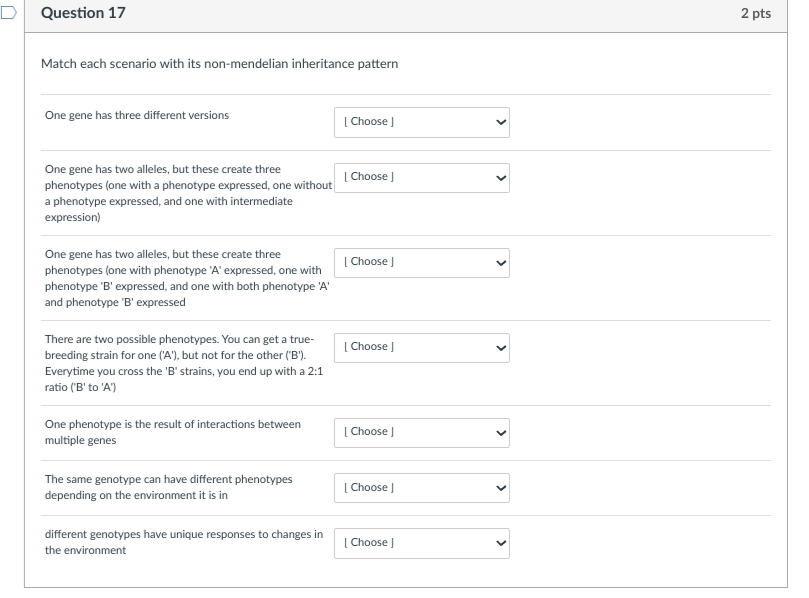Screen dimensions: 809x598
Task: Click the scenario text about true-breeding strain
Action: (x=184, y=363)
